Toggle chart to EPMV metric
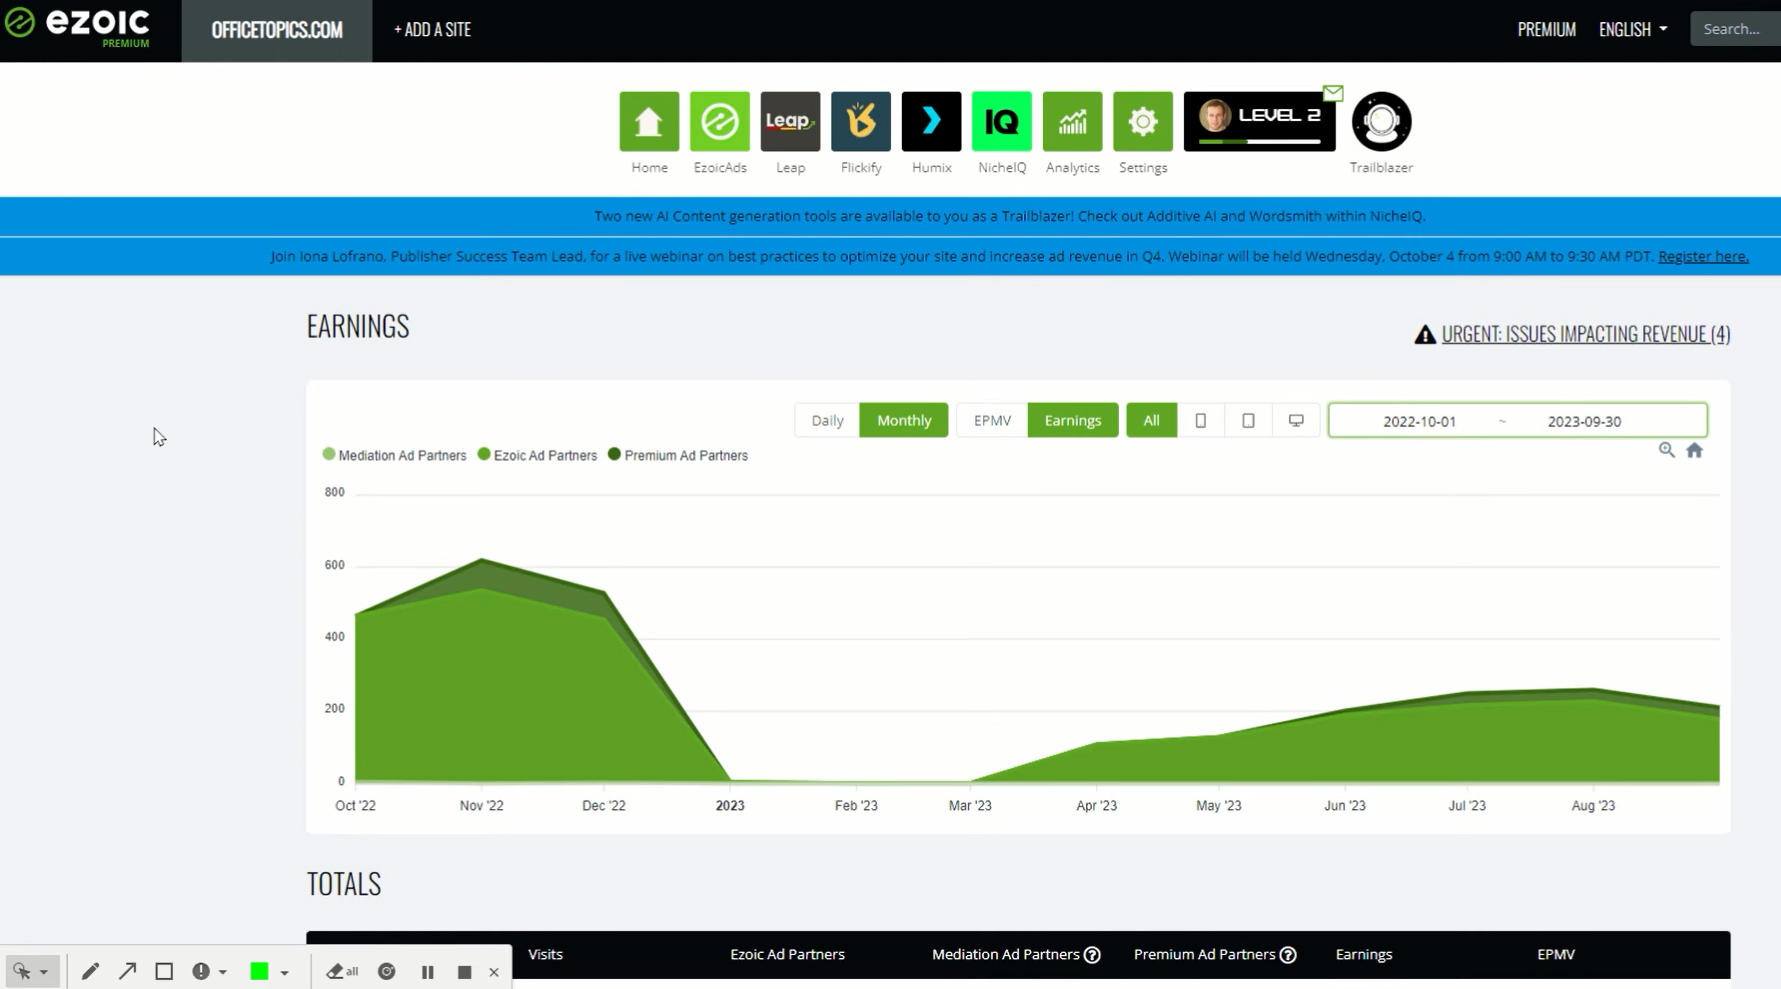 coord(992,421)
